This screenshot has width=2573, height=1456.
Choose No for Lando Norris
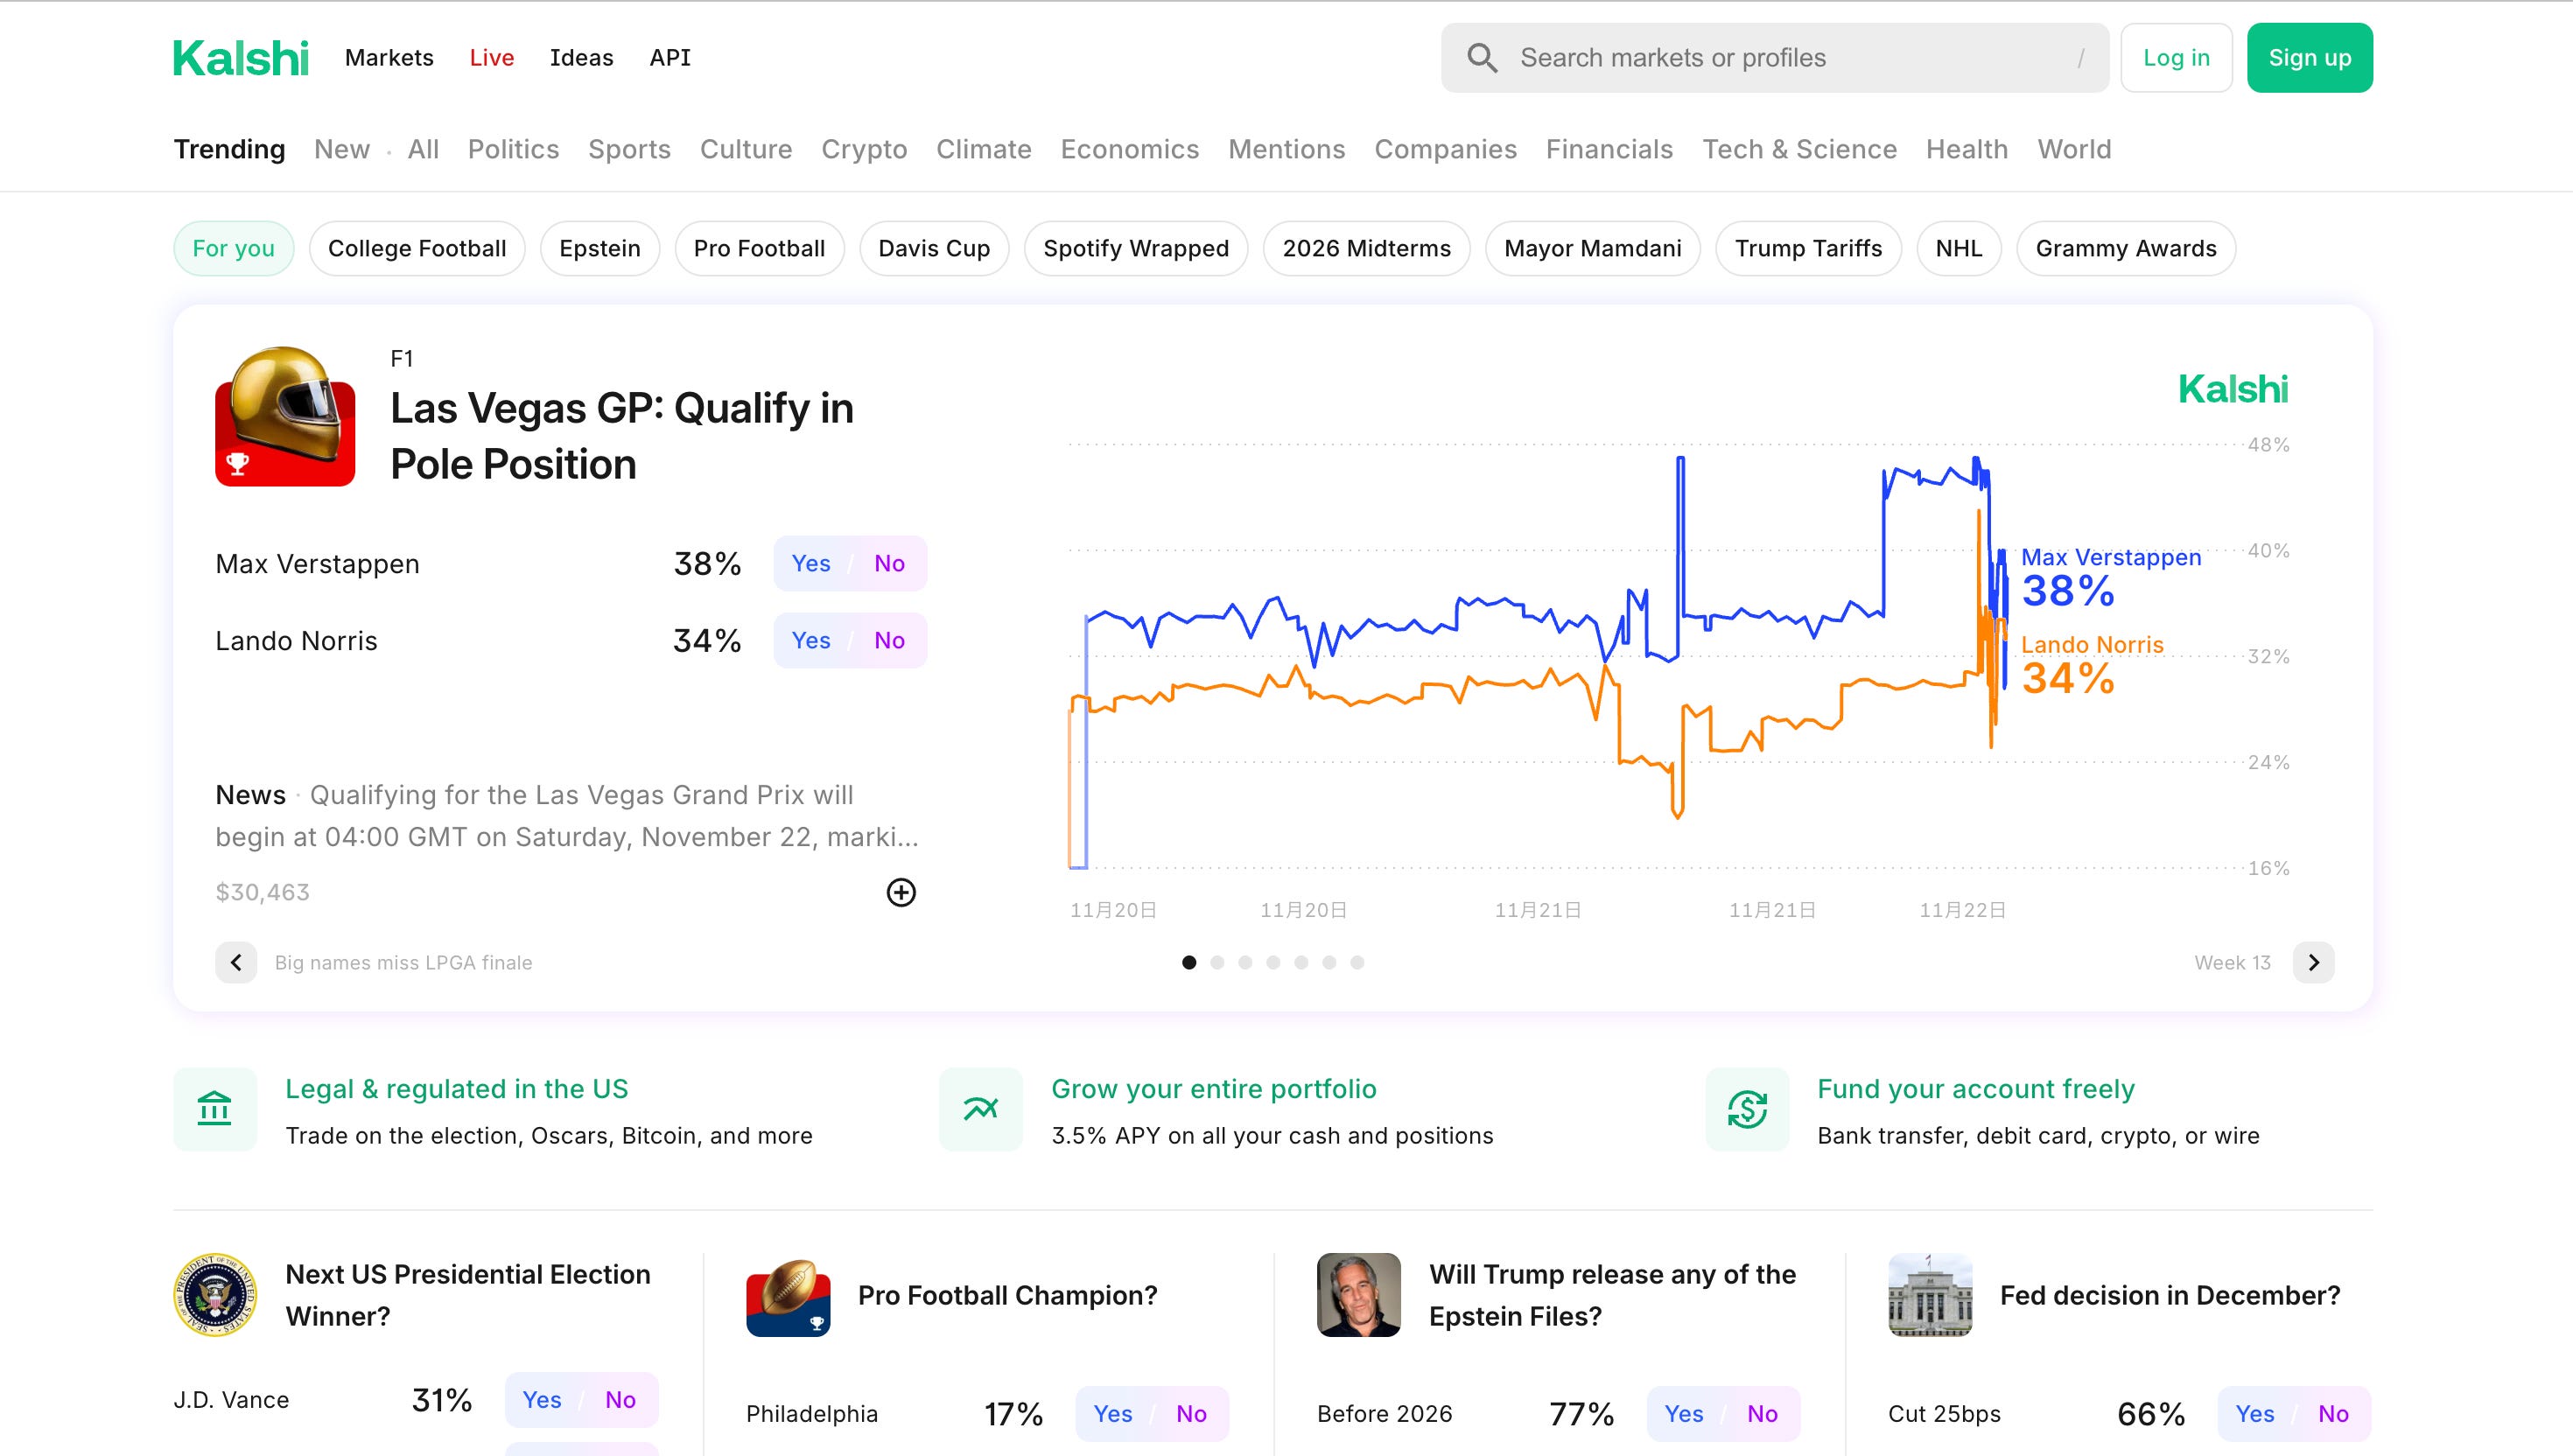click(x=889, y=641)
